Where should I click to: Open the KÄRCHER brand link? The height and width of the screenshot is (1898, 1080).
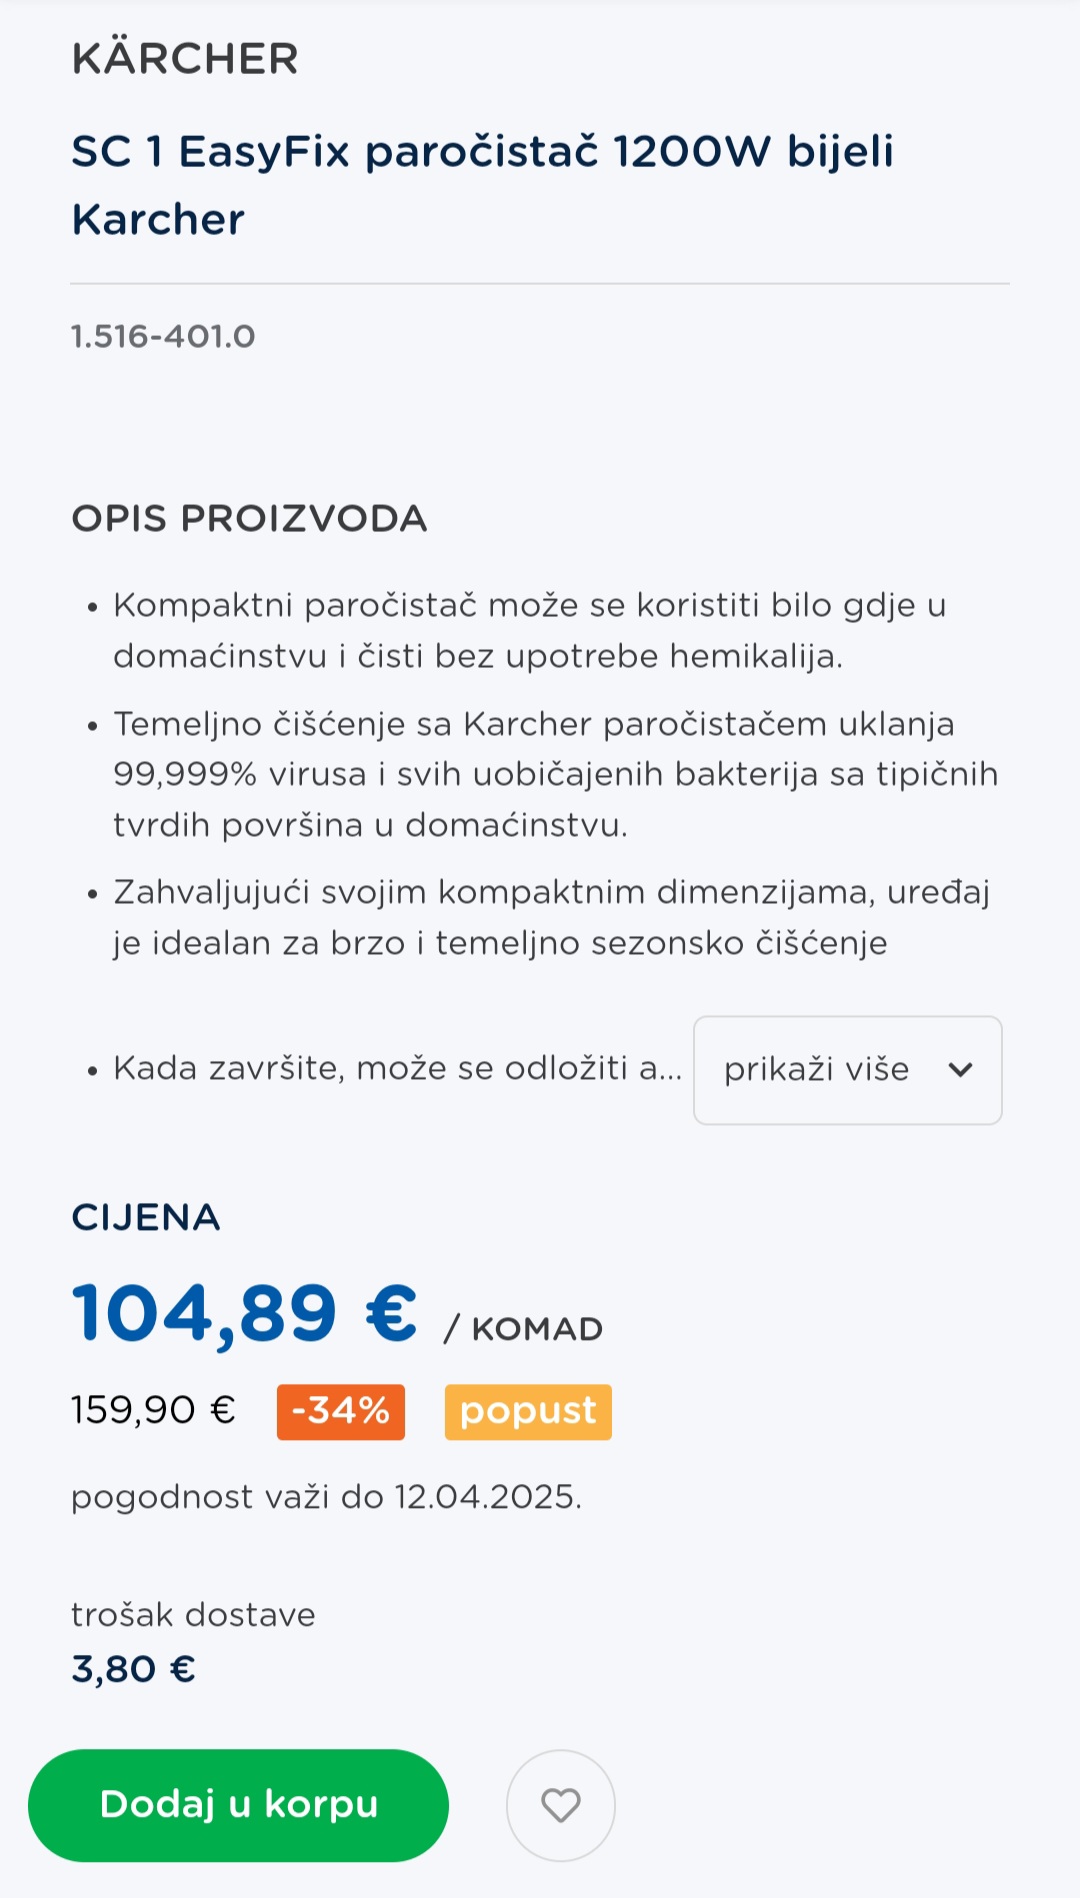click(x=185, y=59)
